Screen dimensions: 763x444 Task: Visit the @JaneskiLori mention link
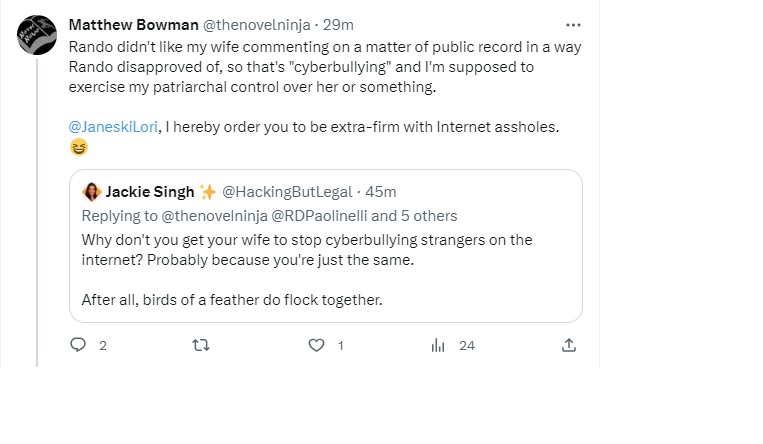(x=114, y=126)
